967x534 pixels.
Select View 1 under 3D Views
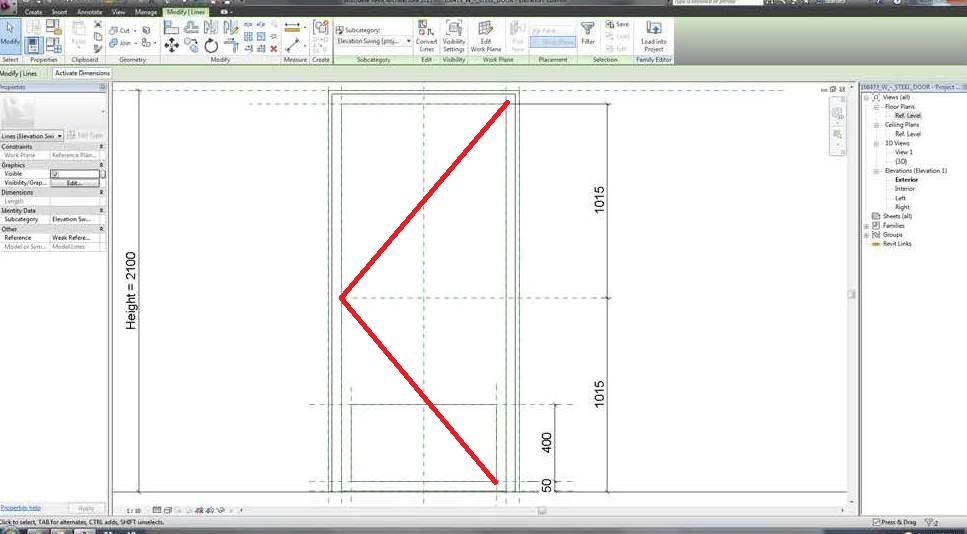click(904, 152)
